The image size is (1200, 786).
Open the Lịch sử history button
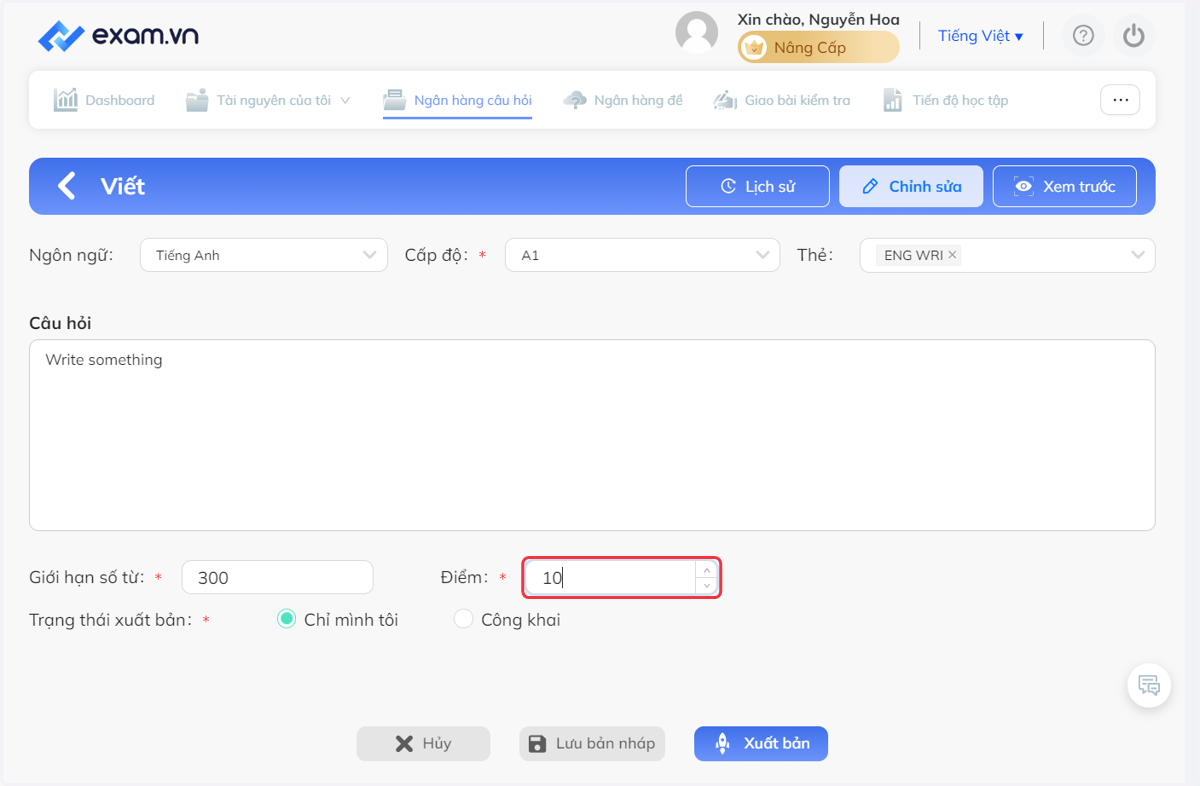758,186
